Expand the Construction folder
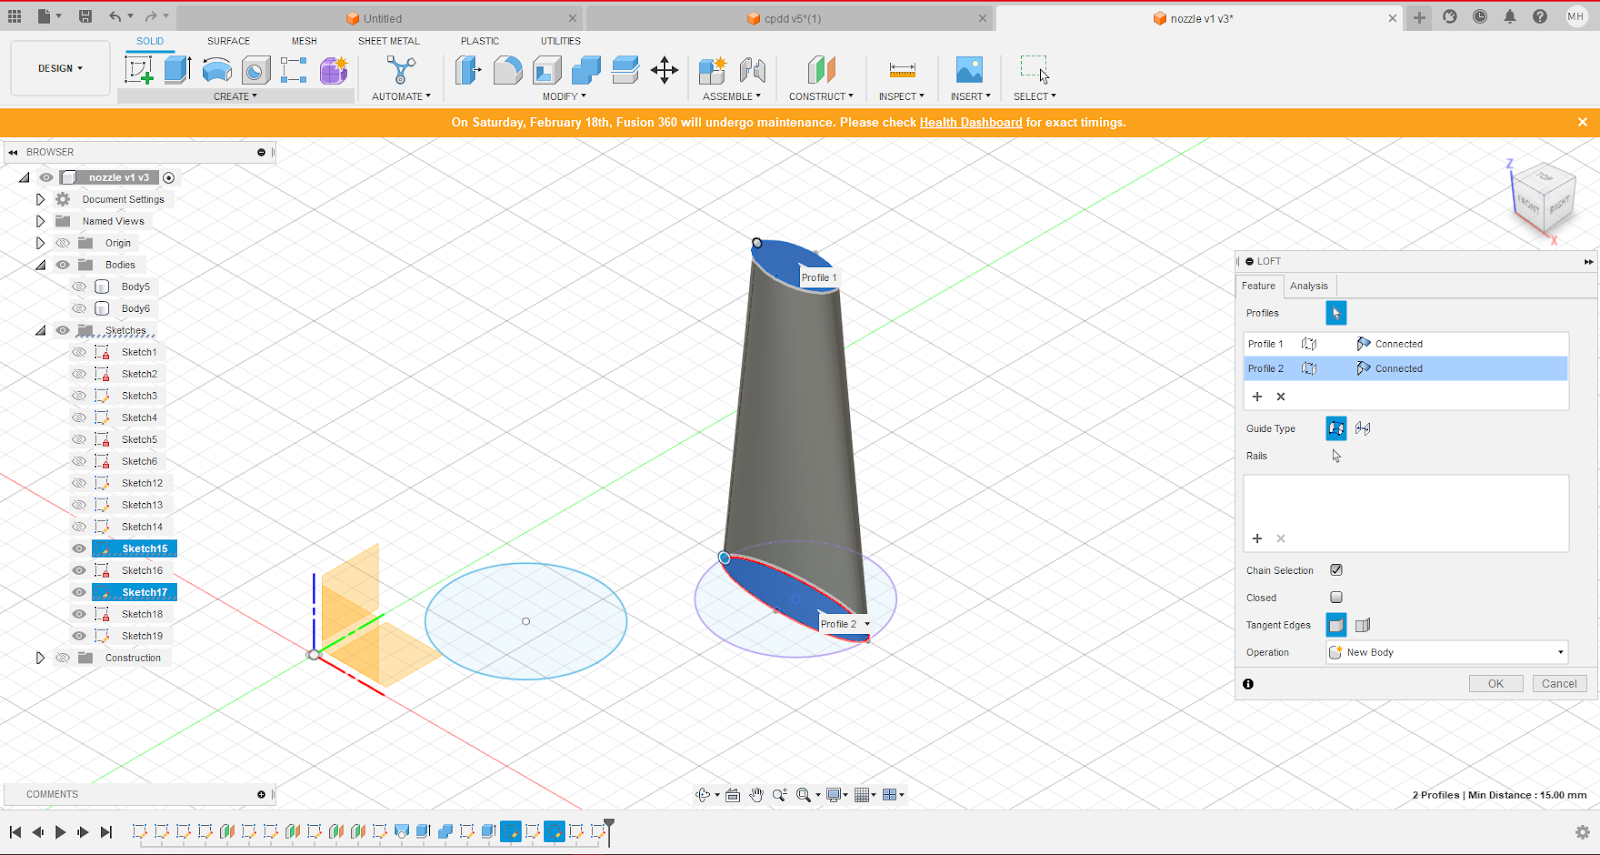The width and height of the screenshot is (1600, 855). tap(40, 658)
